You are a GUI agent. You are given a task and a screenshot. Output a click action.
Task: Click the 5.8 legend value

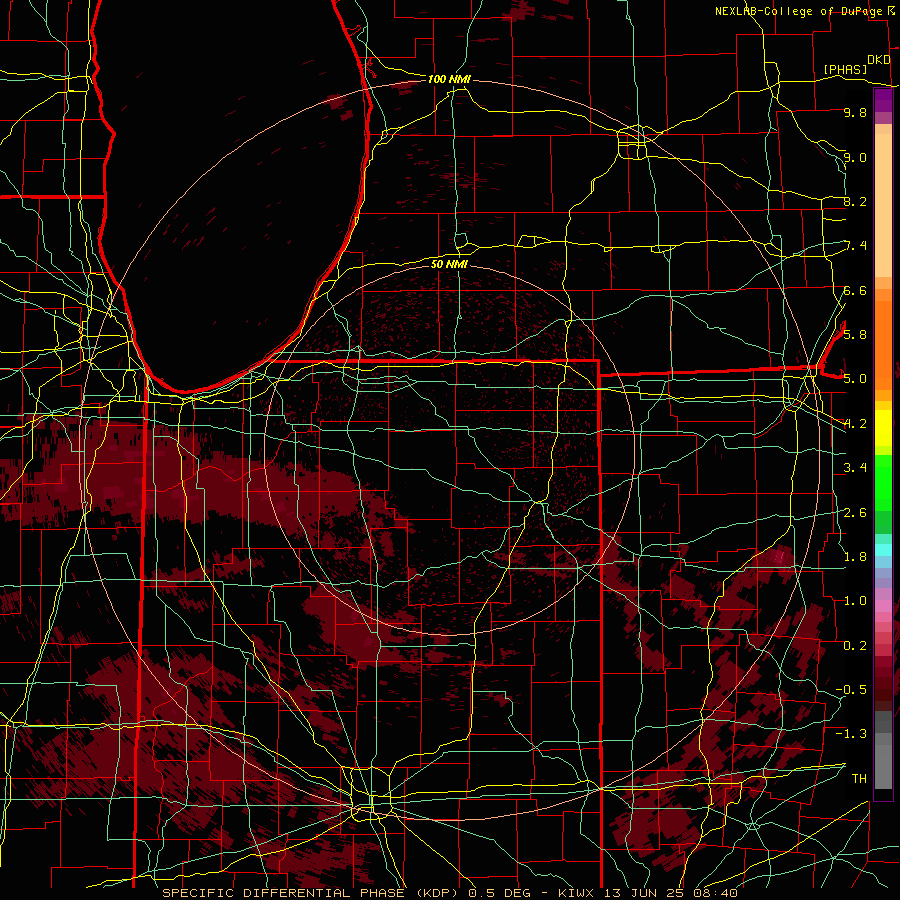tap(855, 334)
